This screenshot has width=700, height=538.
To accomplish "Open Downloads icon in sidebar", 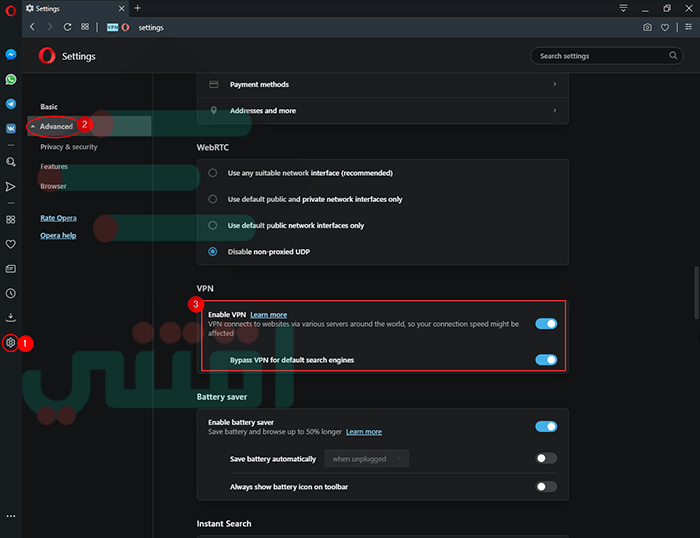I will coord(11,318).
